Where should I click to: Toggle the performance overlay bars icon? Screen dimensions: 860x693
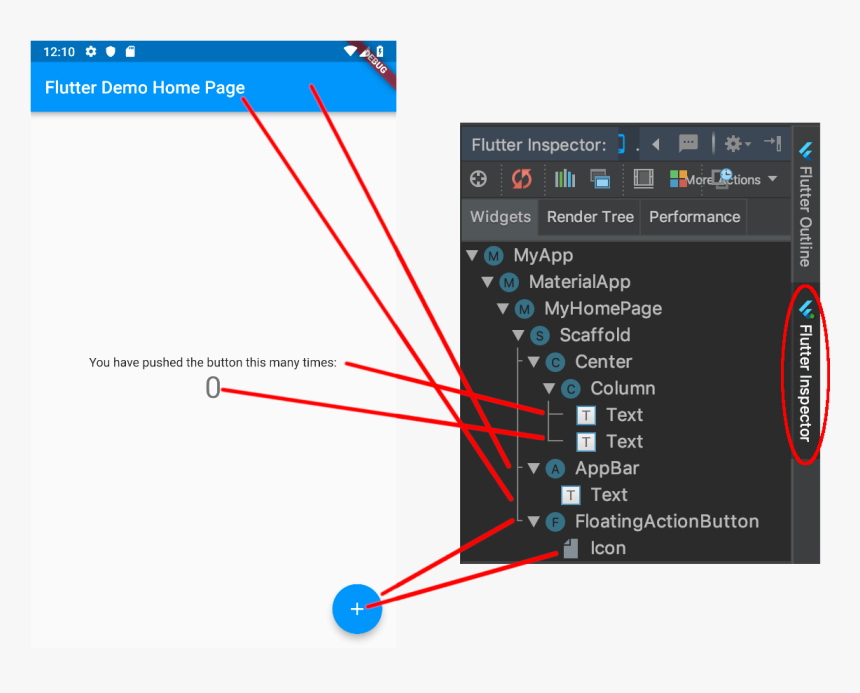coord(564,179)
